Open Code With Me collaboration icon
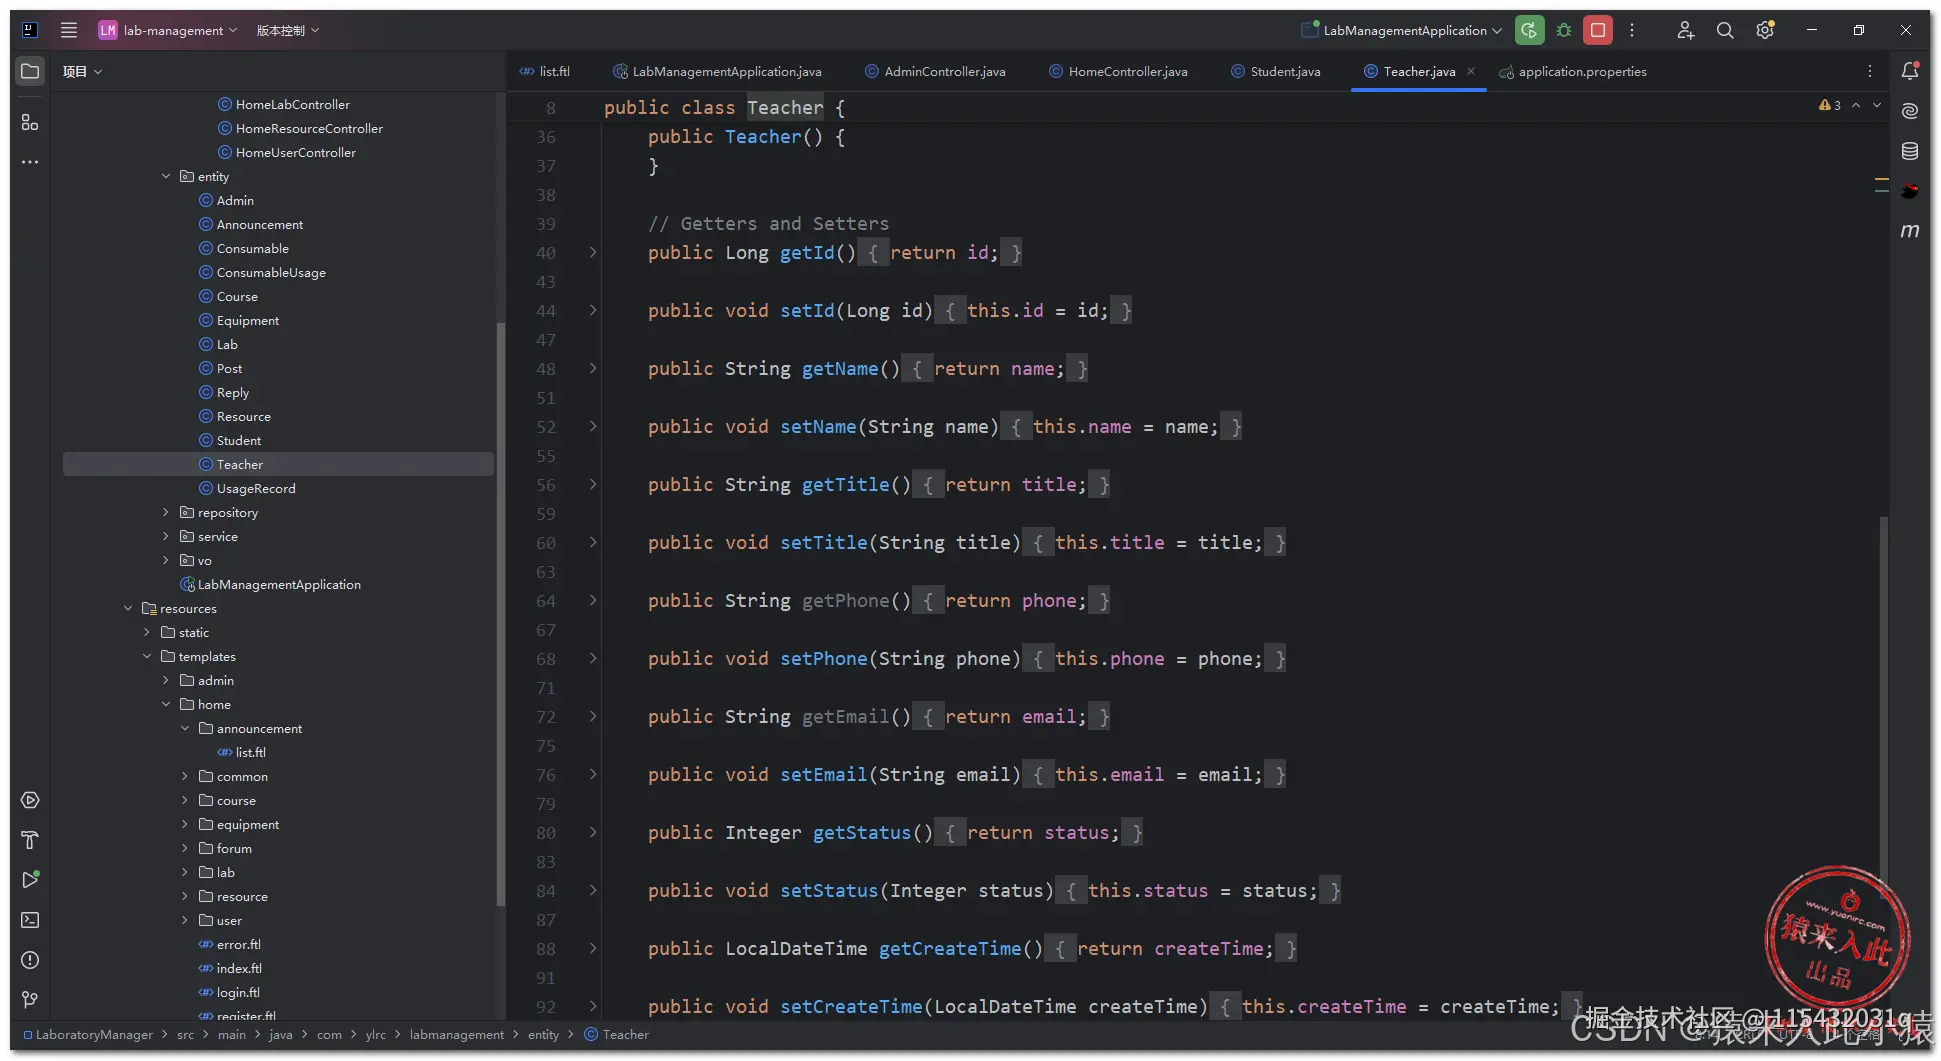 tap(1686, 30)
